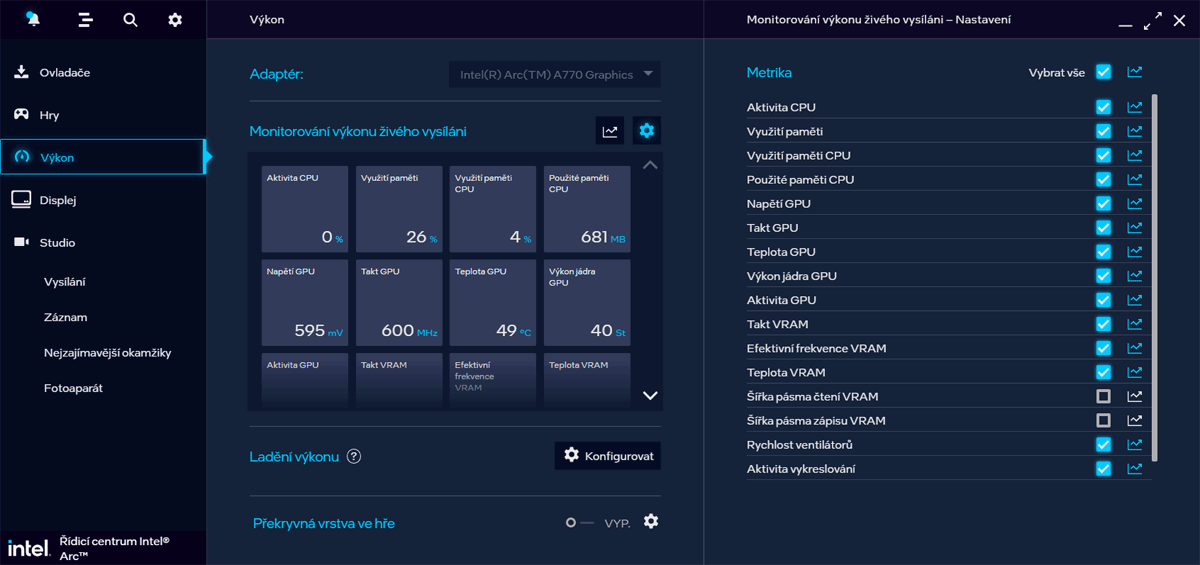Open the Vysílání subsection
This screenshot has width=1200, height=565.
click(65, 282)
